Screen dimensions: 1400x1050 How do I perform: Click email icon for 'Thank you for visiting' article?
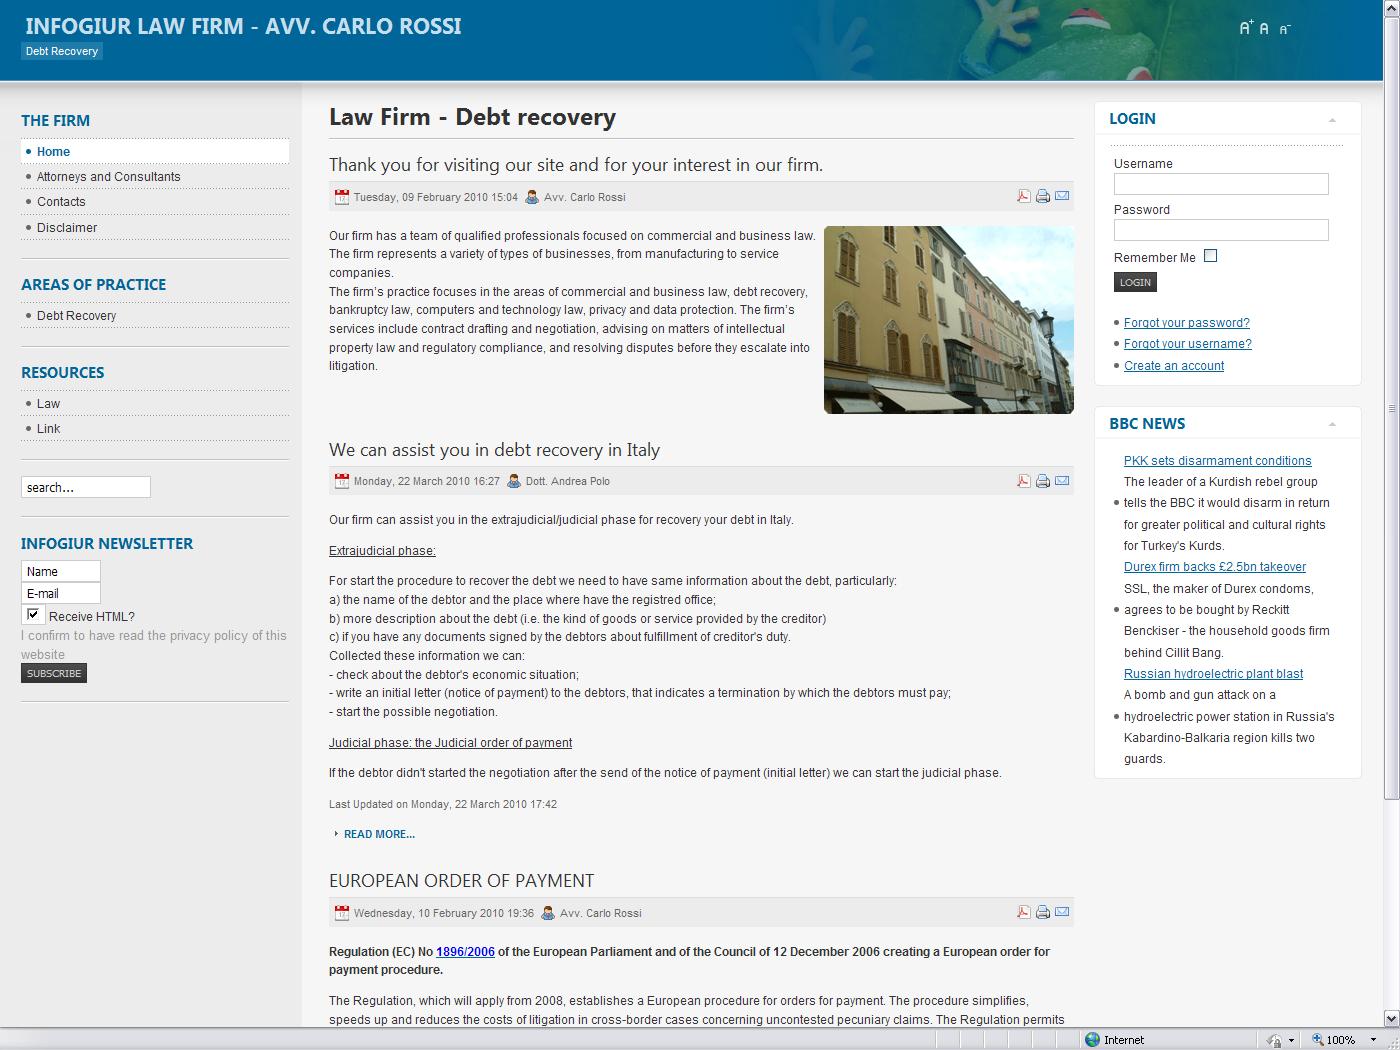(1062, 196)
